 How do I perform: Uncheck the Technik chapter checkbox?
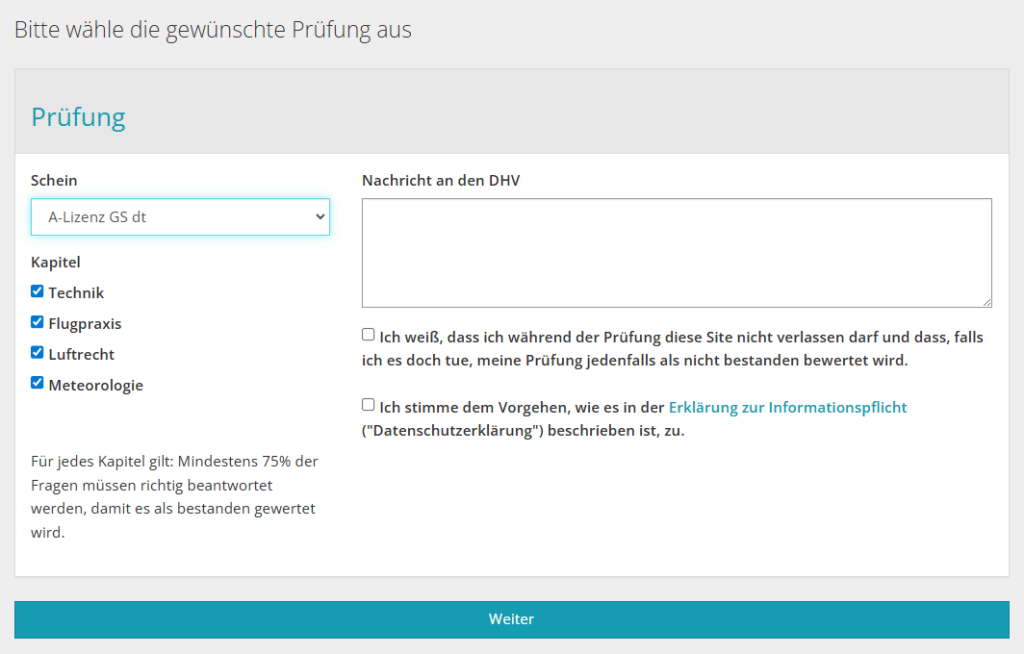pyautogui.click(x=37, y=292)
